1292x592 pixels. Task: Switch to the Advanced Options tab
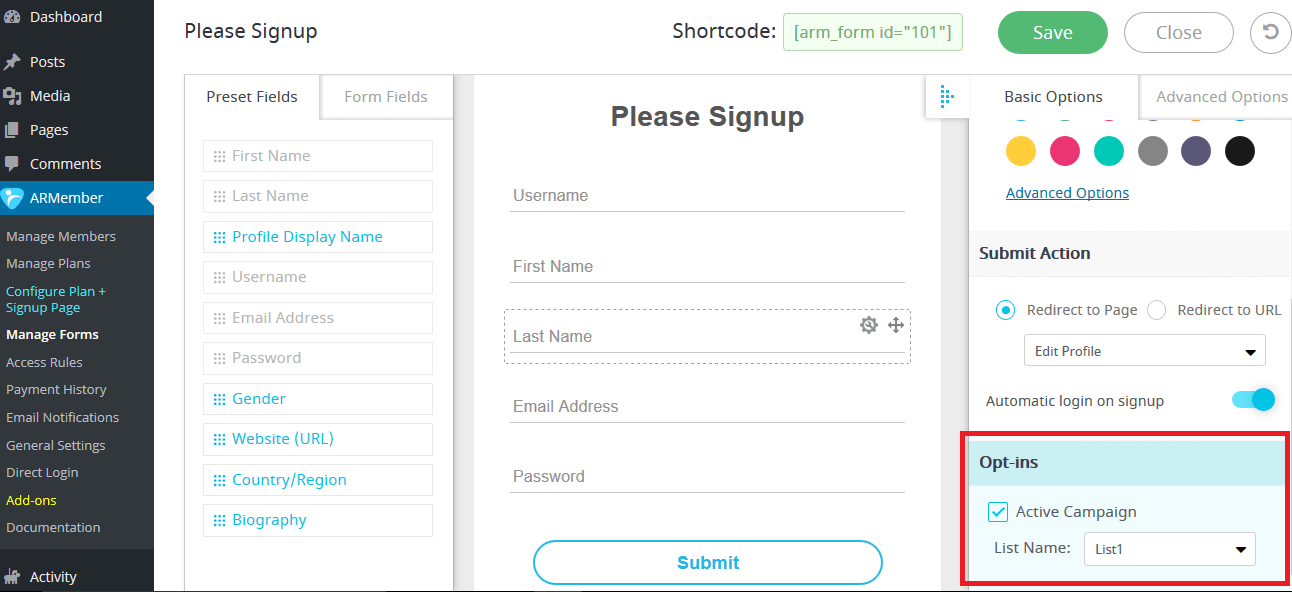pos(1216,97)
